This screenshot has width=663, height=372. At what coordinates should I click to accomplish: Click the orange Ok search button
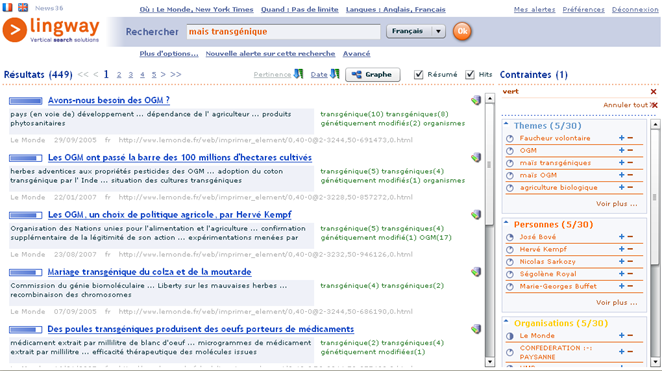tap(462, 31)
